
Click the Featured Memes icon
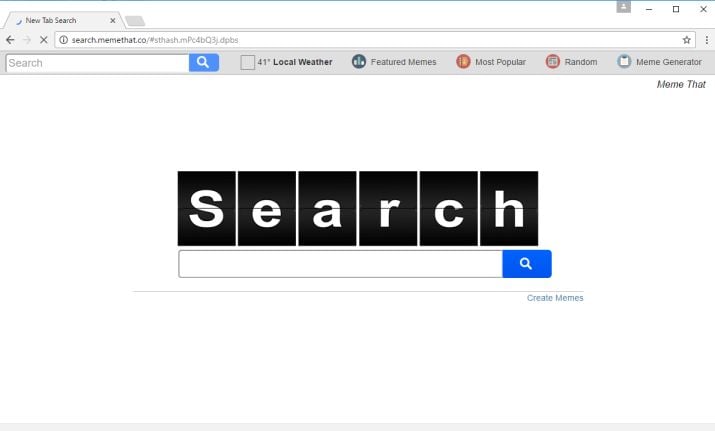(x=359, y=62)
